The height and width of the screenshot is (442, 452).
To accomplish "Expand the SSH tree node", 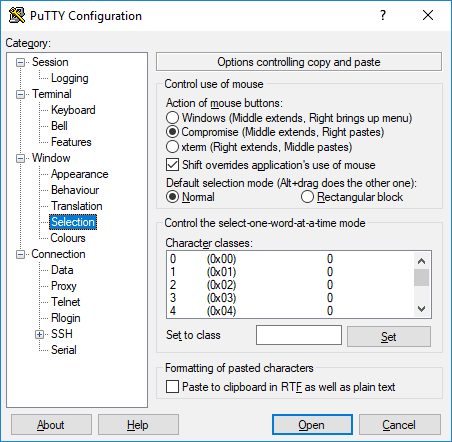I will (x=40, y=334).
